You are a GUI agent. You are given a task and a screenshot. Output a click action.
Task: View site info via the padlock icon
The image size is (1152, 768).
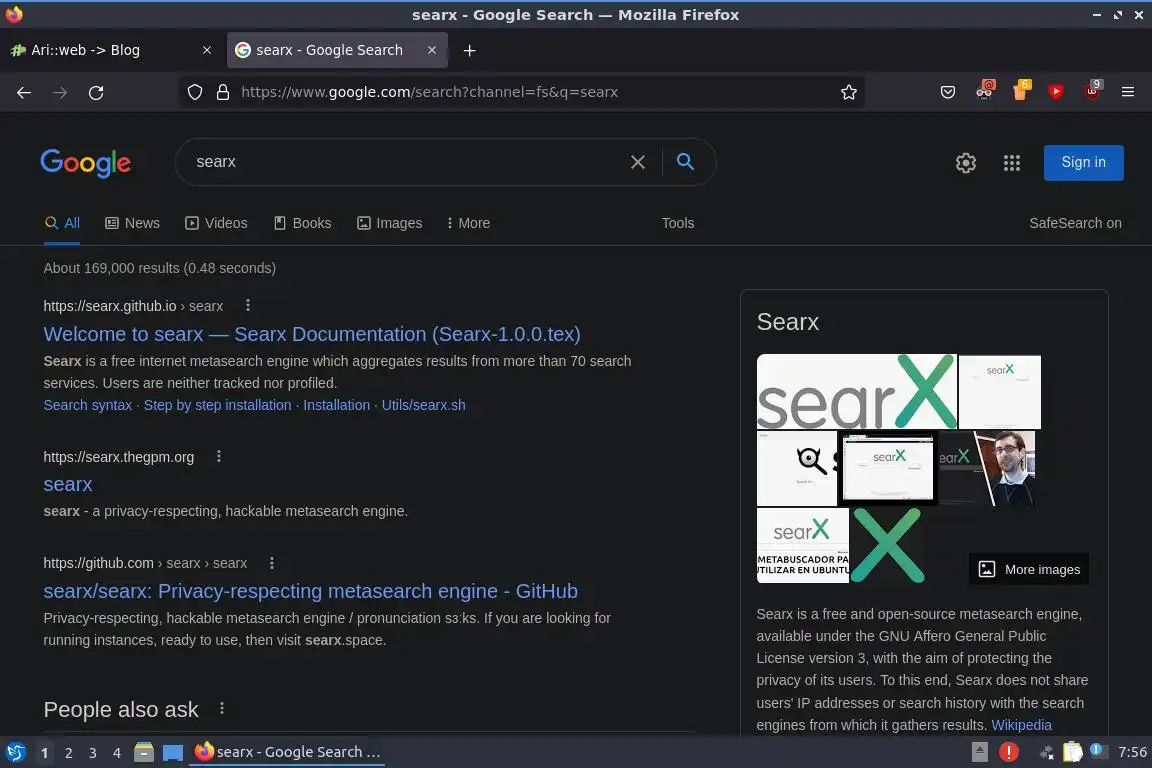coord(223,92)
